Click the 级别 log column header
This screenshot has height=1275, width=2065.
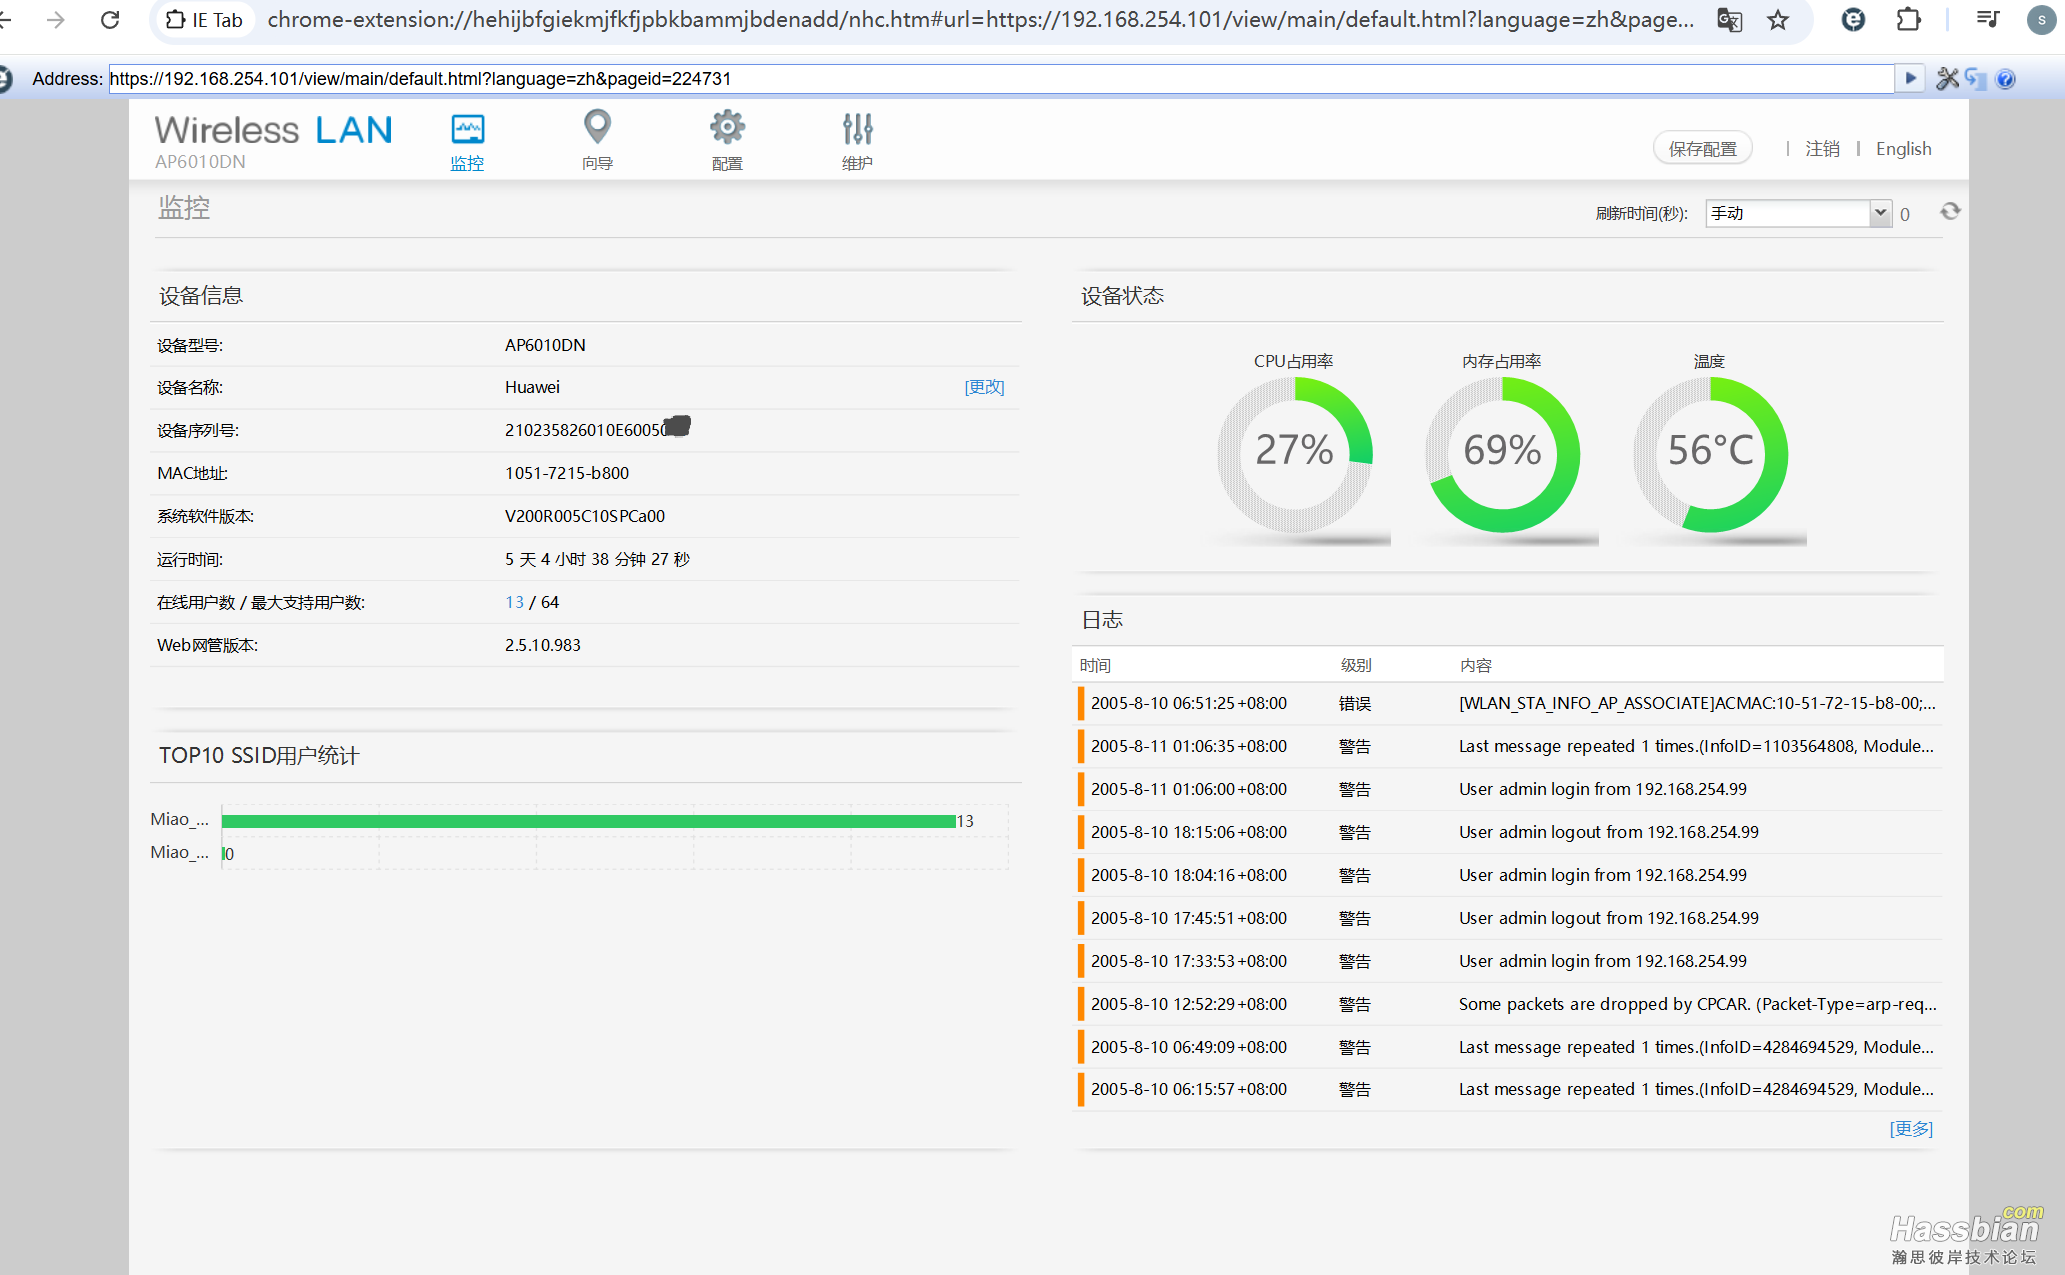(x=1355, y=665)
